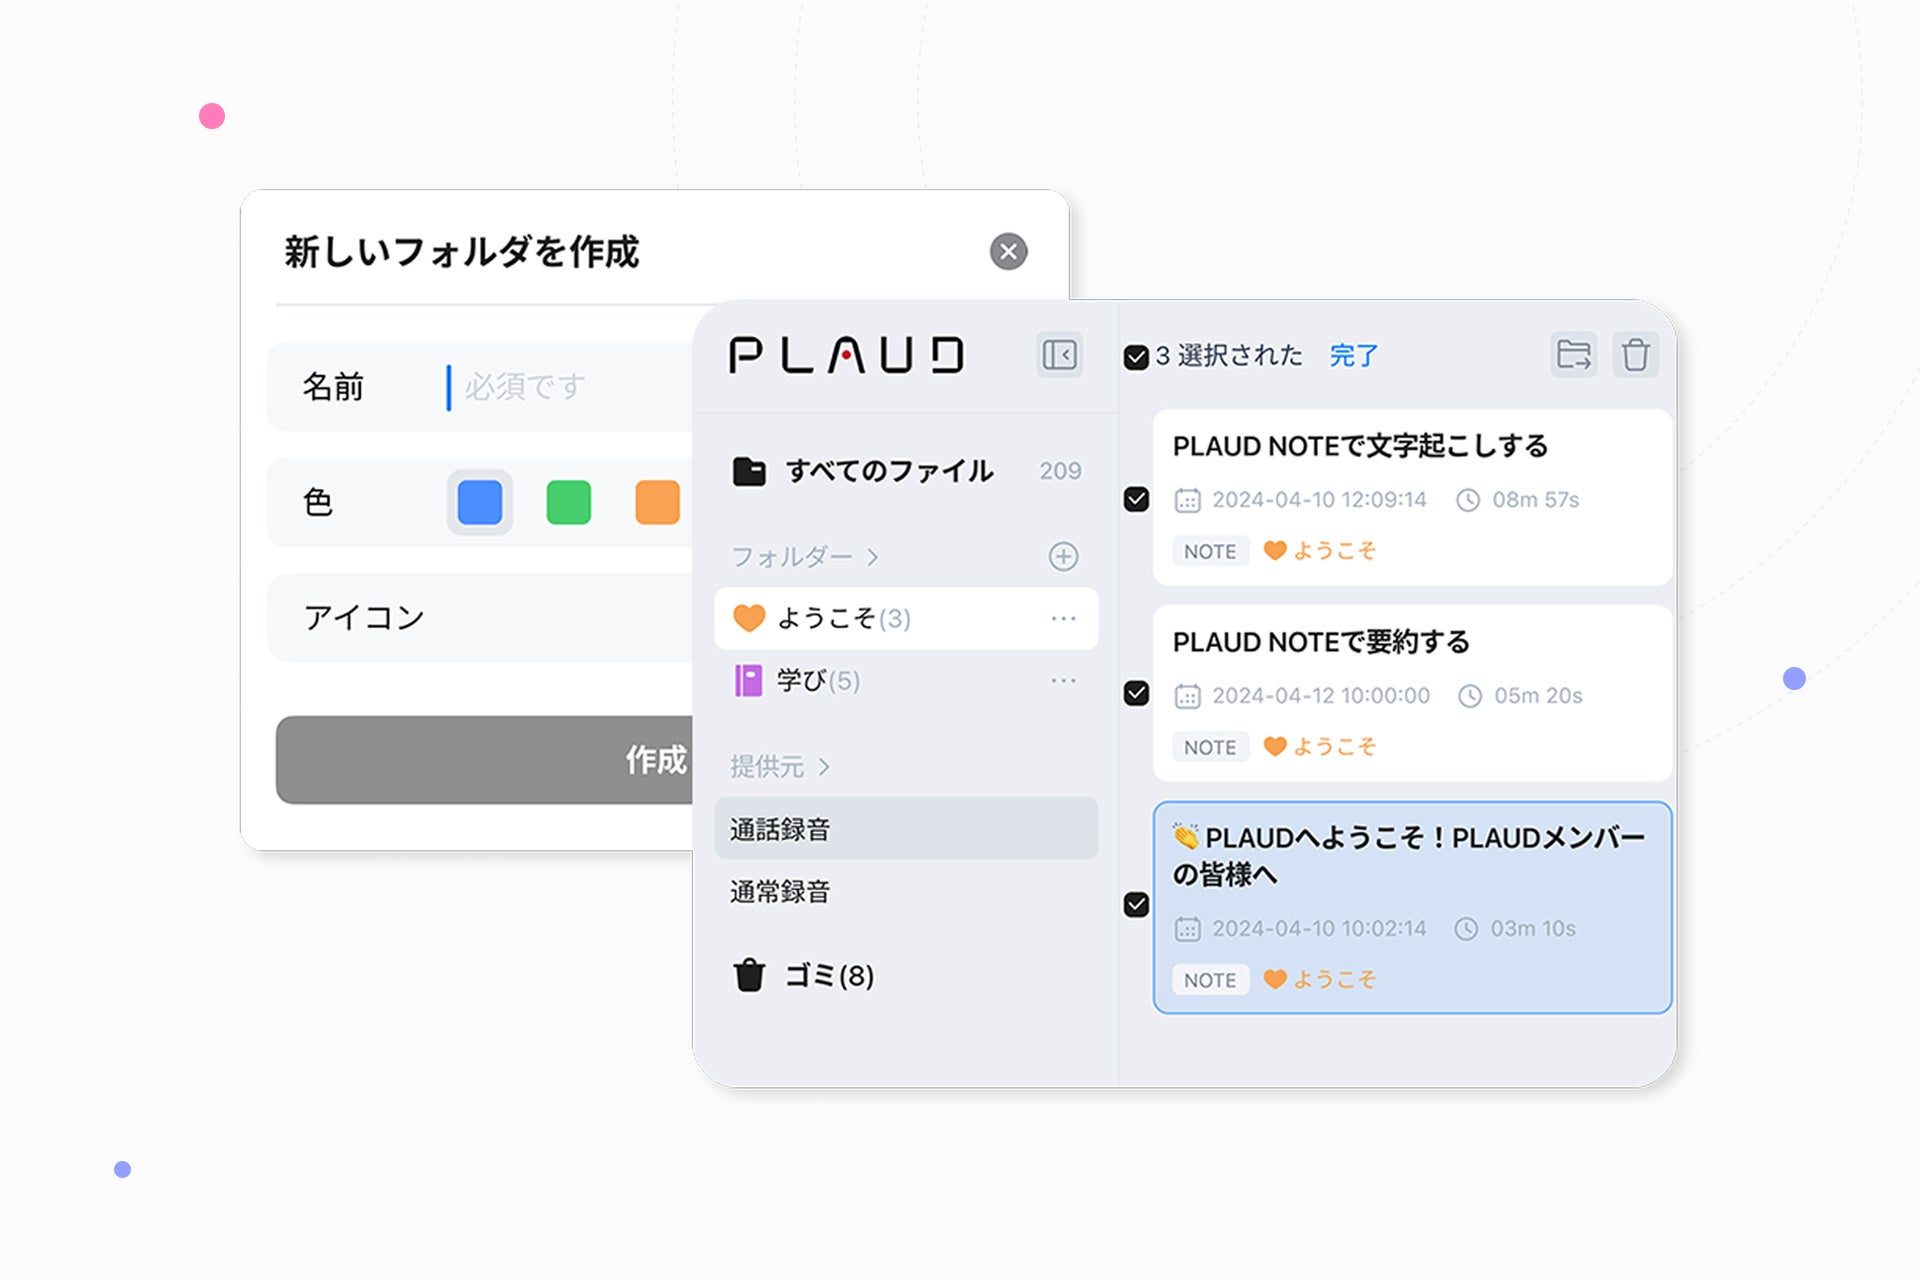Select the 学び(5) folder
1920x1280 pixels.
818,681
